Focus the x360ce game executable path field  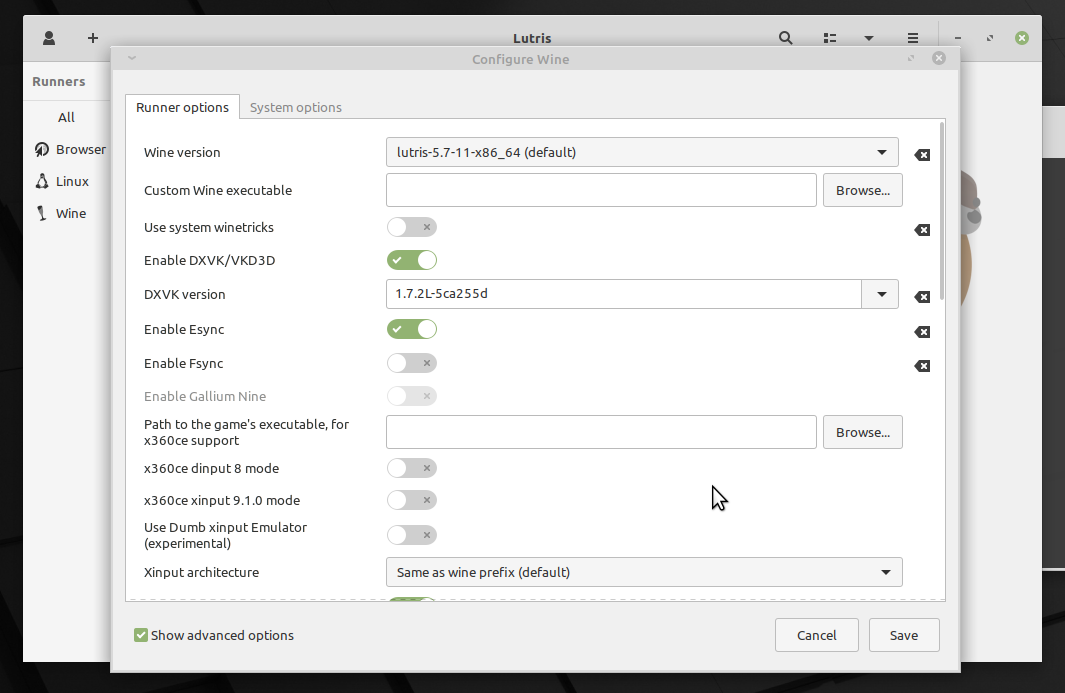pyautogui.click(x=601, y=432)
